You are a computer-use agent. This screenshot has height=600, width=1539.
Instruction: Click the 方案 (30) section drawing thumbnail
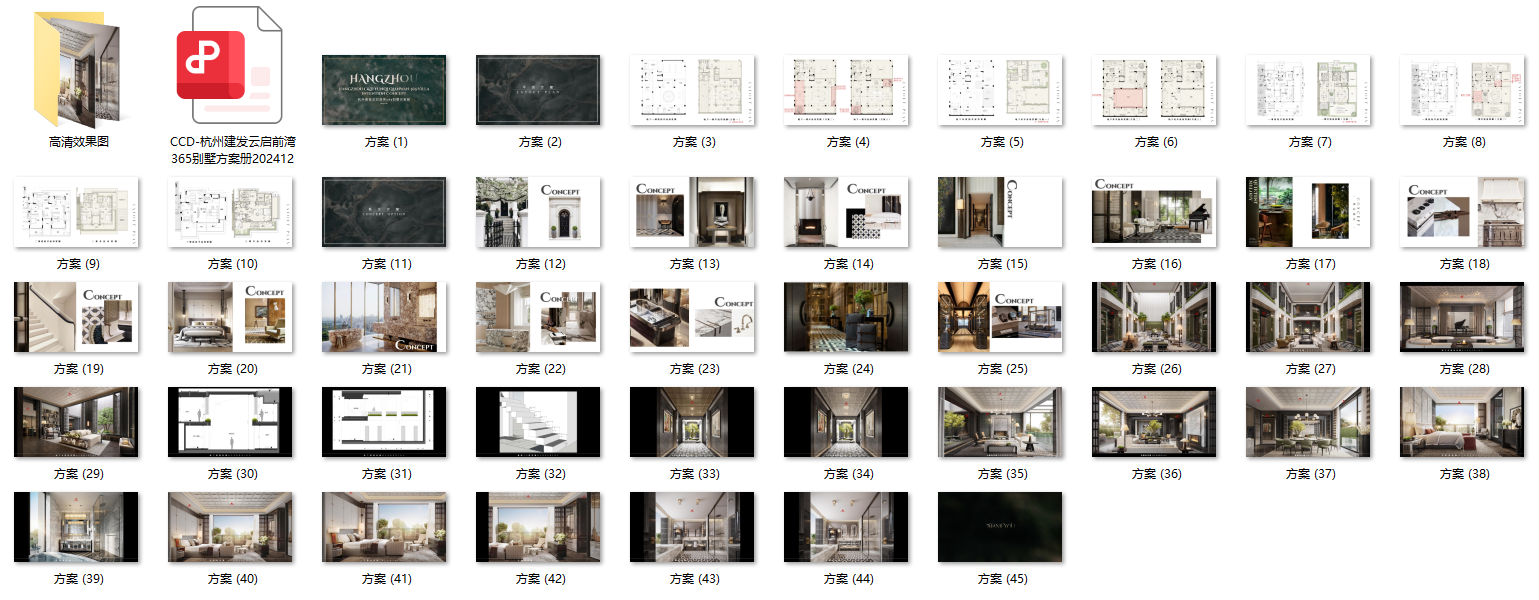pyautogui.click(x=230, y=422)
